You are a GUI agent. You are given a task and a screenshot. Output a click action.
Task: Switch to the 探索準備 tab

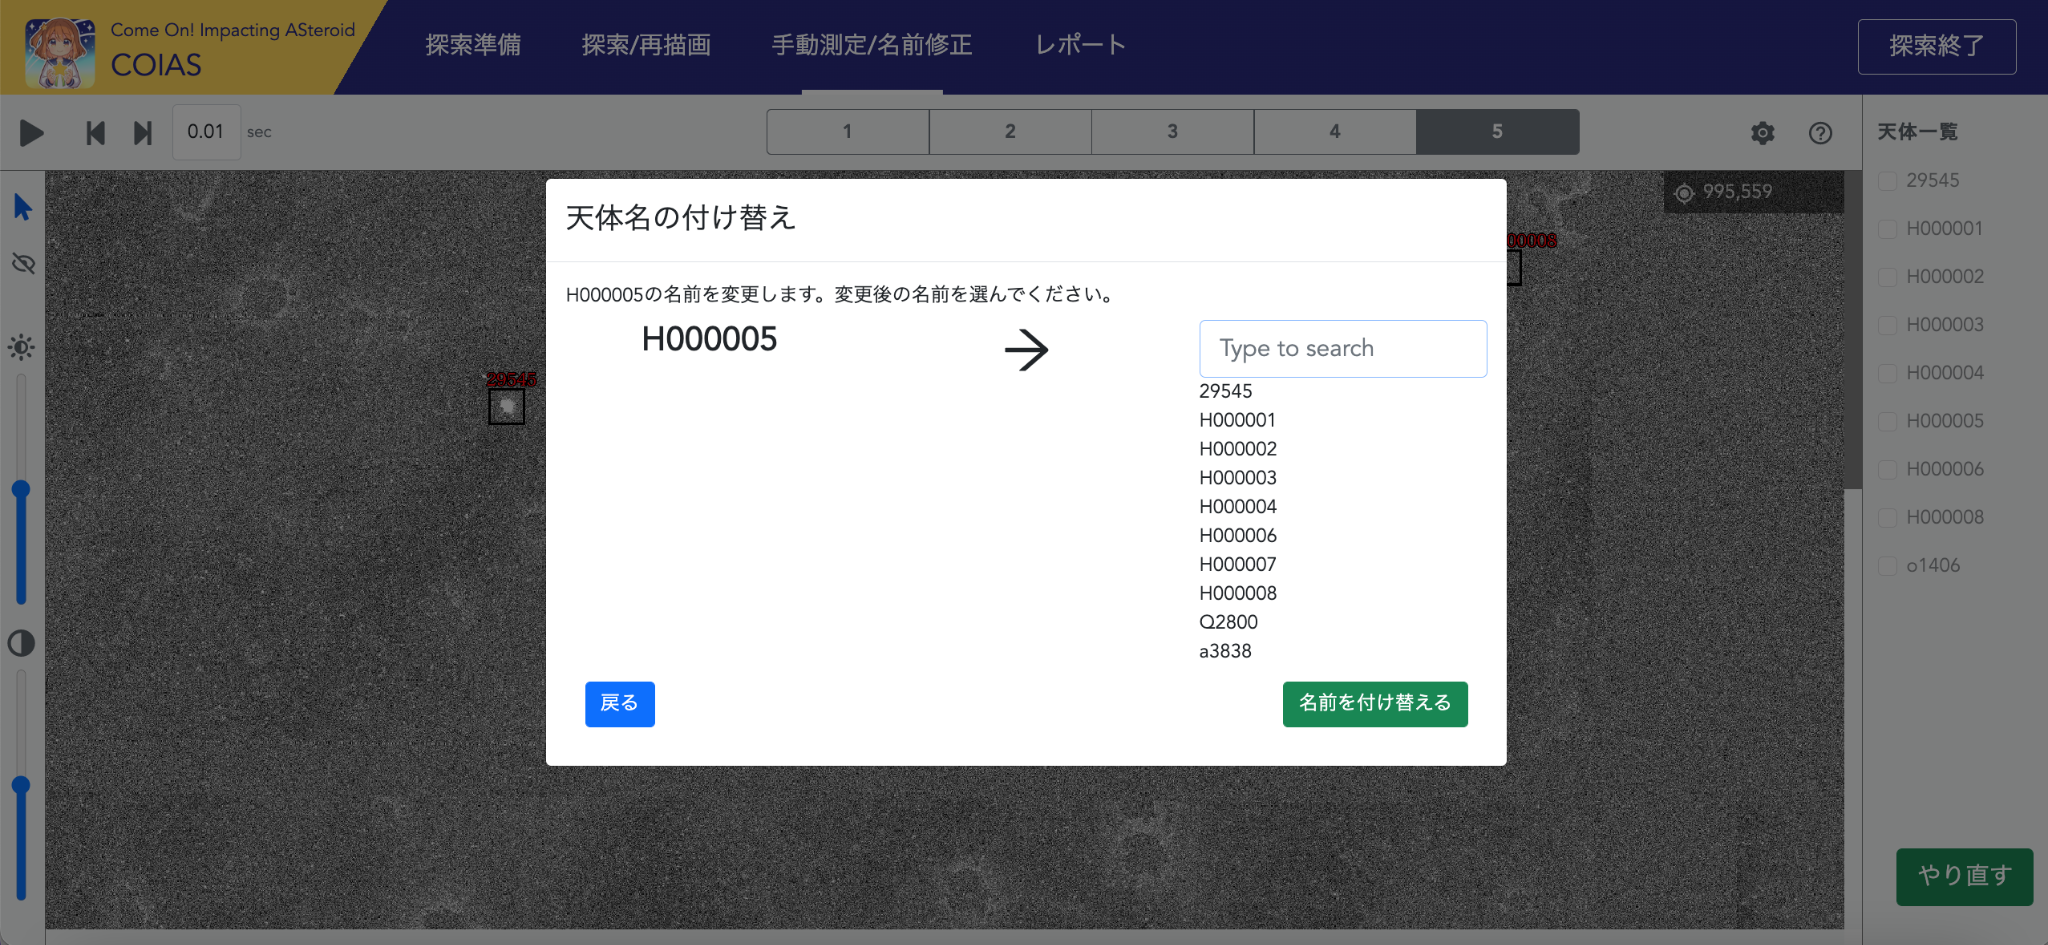coord(473,45)
